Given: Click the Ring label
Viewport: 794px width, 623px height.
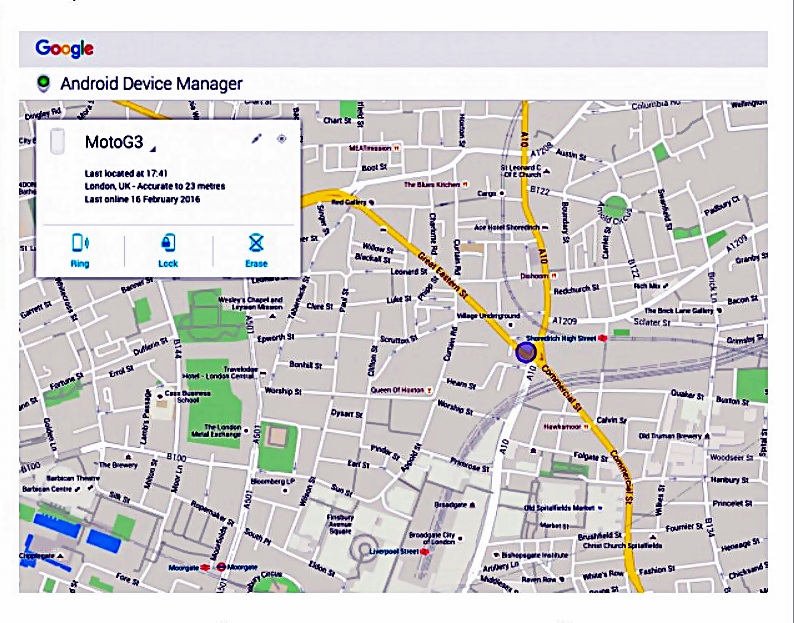Looking at the screenshot, I should [80, 263].
